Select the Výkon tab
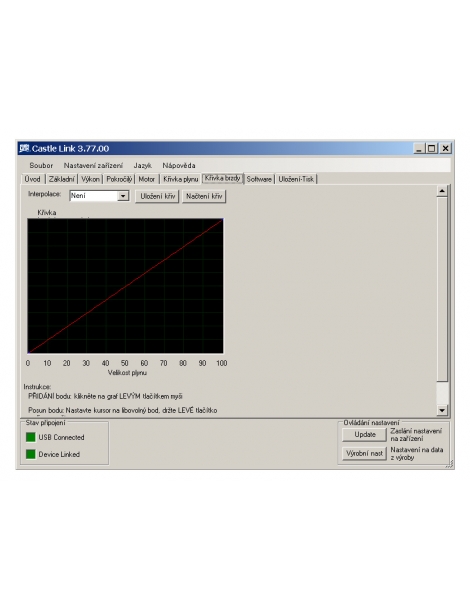 coord(90,179)
